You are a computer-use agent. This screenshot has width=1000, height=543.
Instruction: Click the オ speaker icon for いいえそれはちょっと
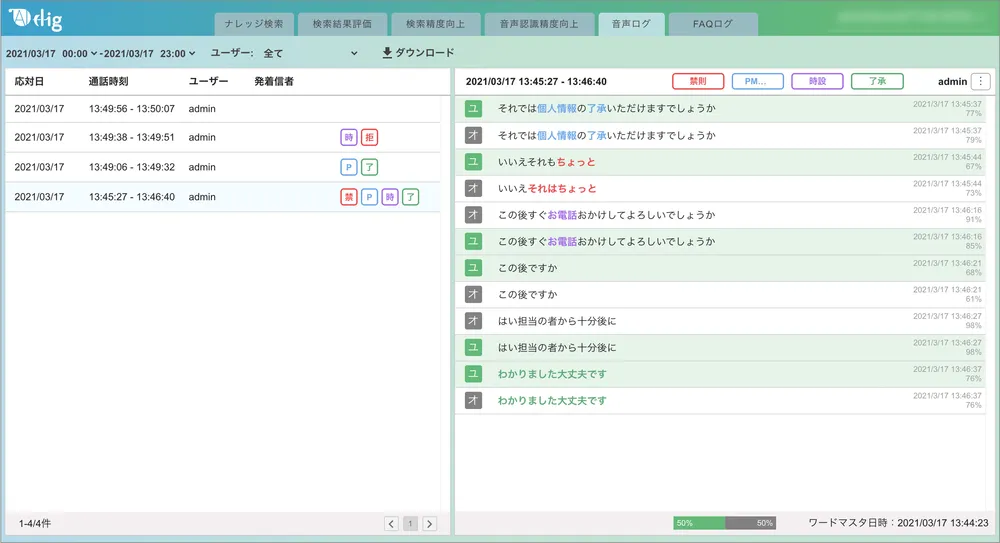473,188
